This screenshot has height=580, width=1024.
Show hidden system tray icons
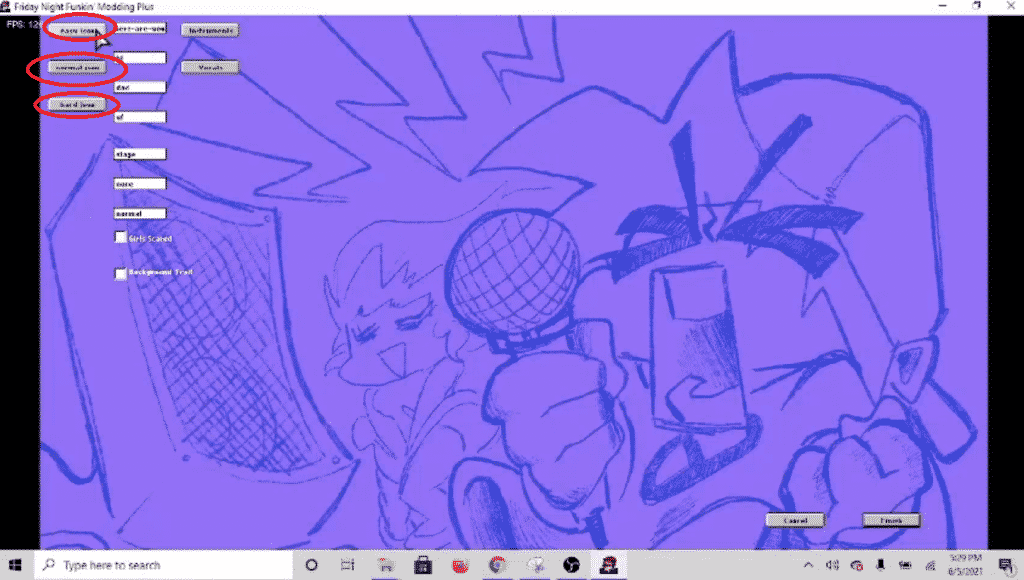point(810,564)
